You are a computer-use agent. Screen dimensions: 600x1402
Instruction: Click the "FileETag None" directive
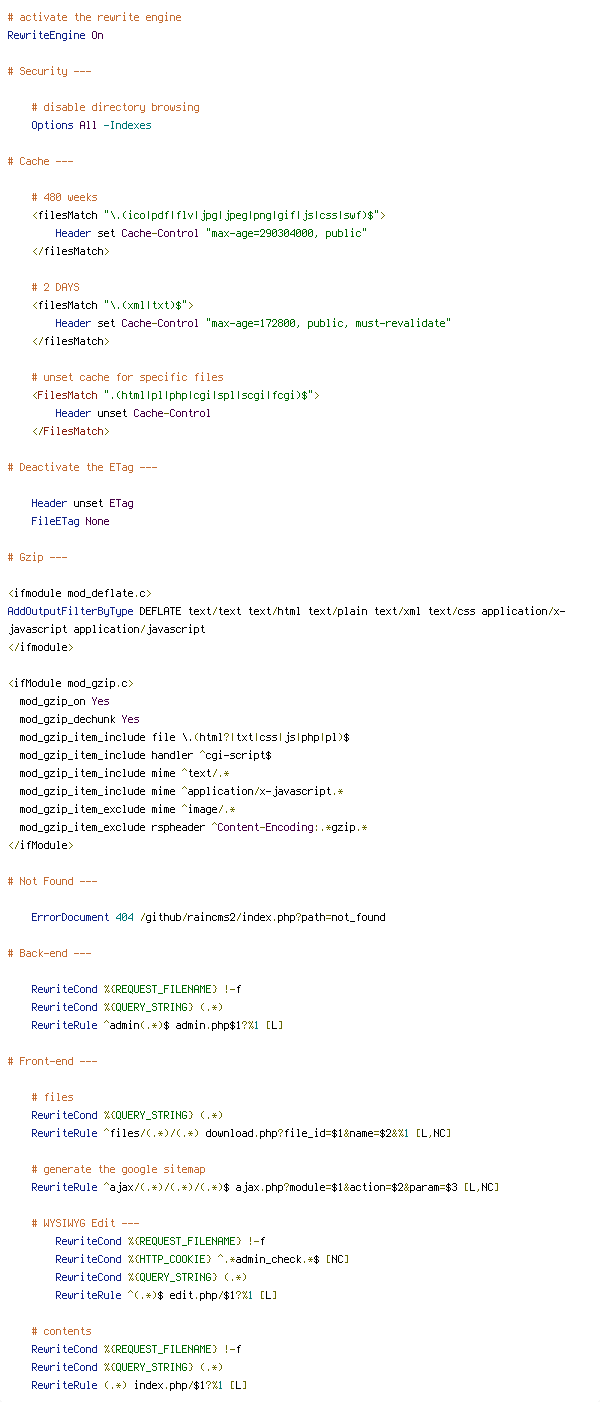[70, 521]
